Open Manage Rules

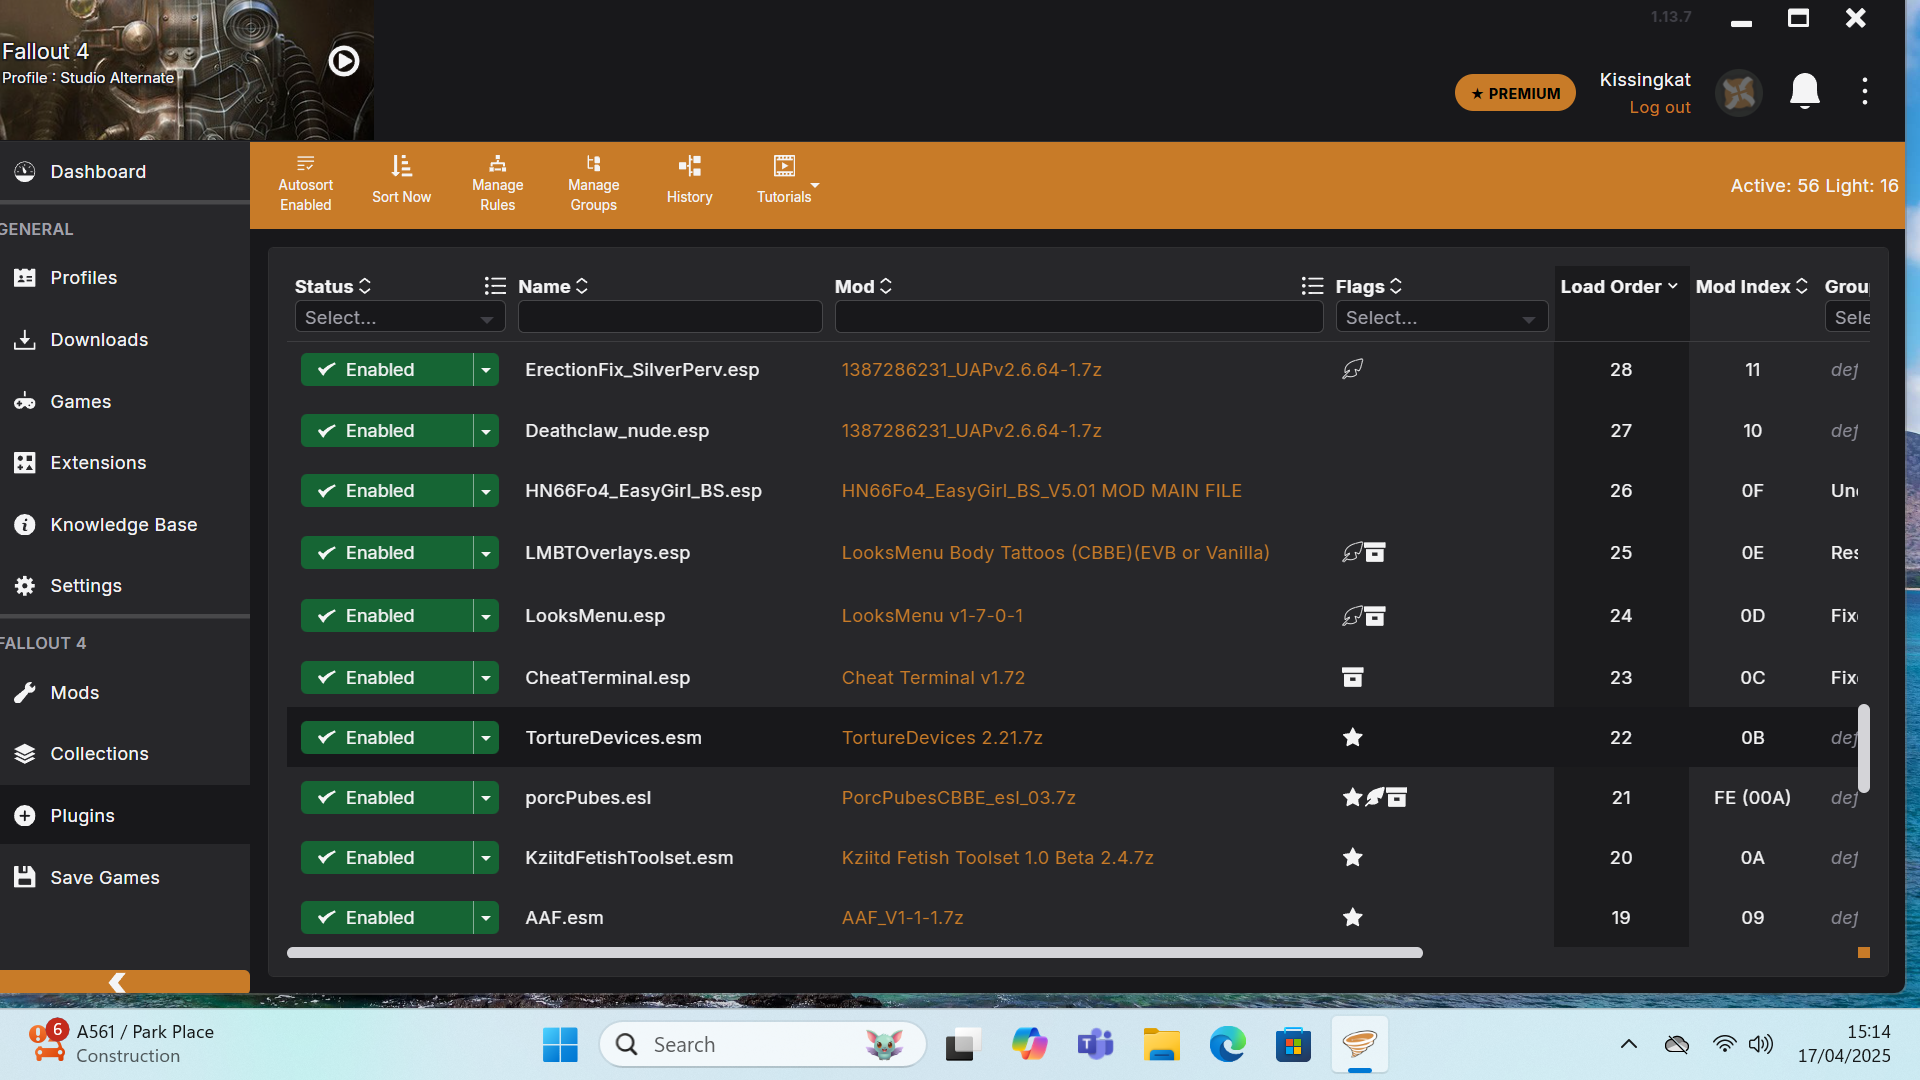tap(497, 184)
